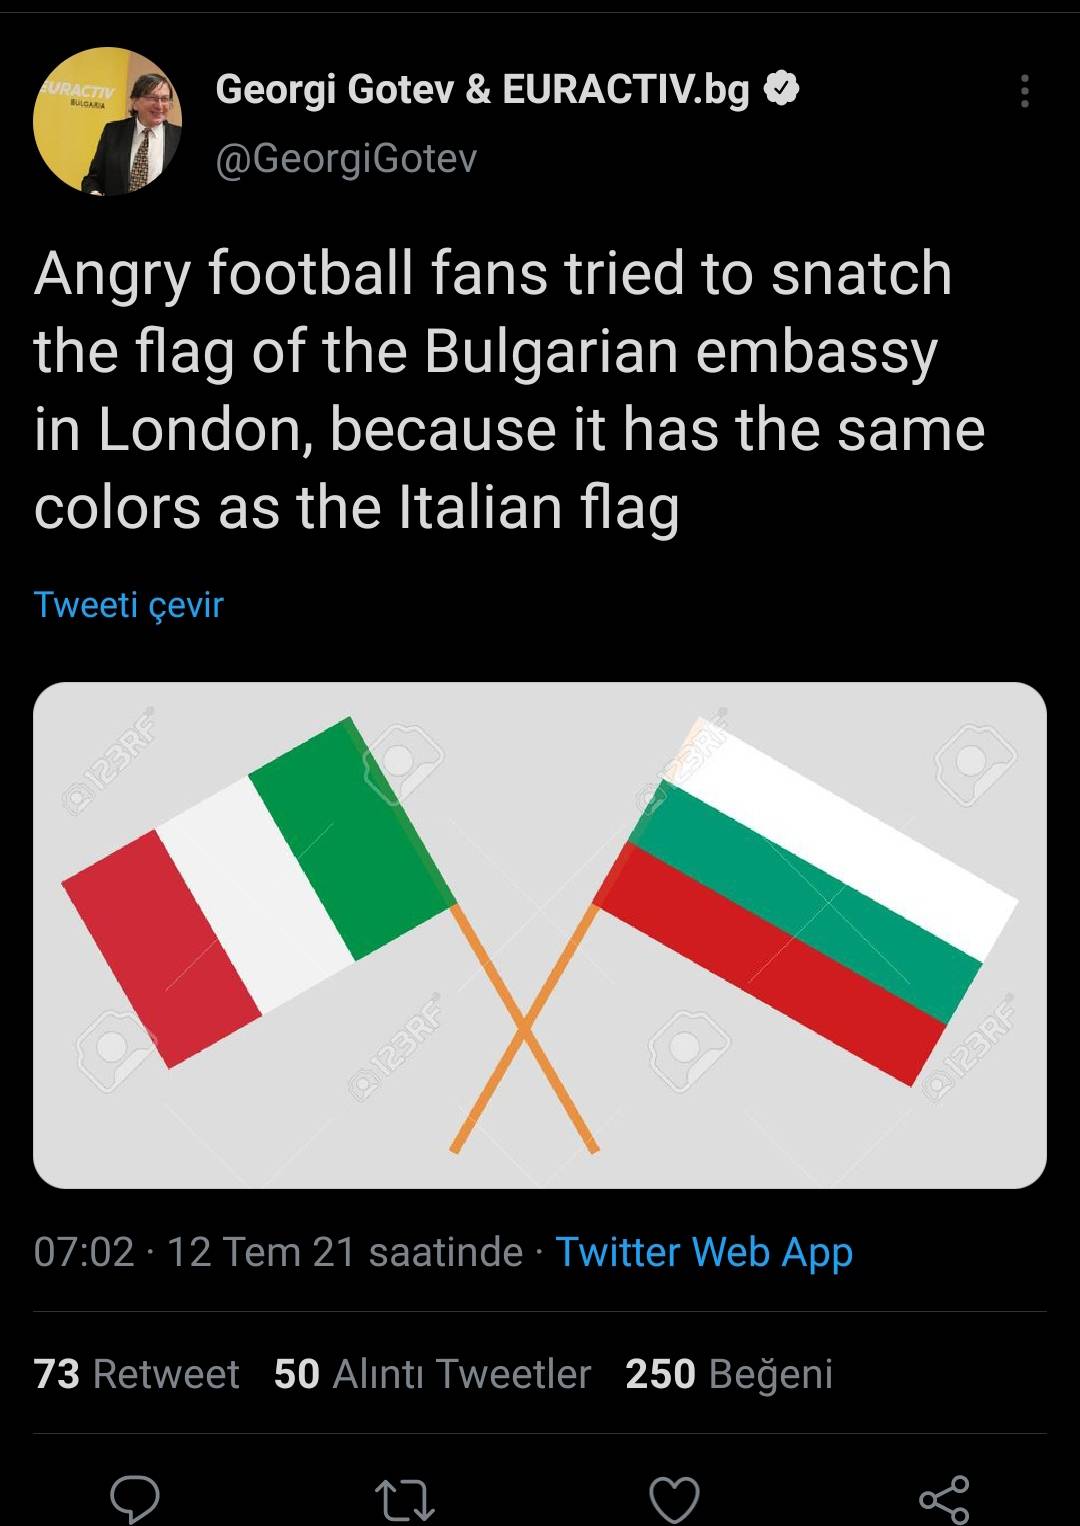Screen dimensions: 1080x1526
Task: View the 250 Beğeni likes list
Action: point(729,1374)
